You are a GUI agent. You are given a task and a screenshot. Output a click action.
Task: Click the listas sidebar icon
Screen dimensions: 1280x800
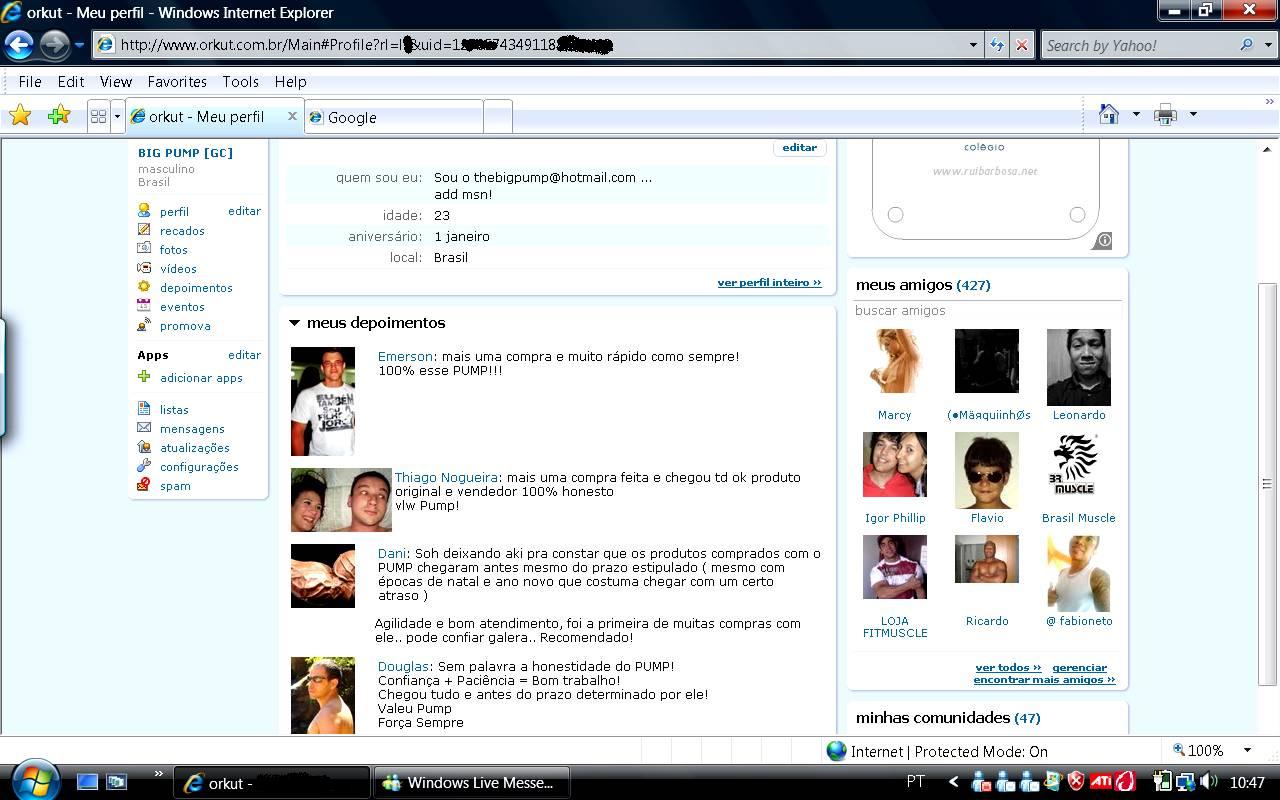[144, 409]
